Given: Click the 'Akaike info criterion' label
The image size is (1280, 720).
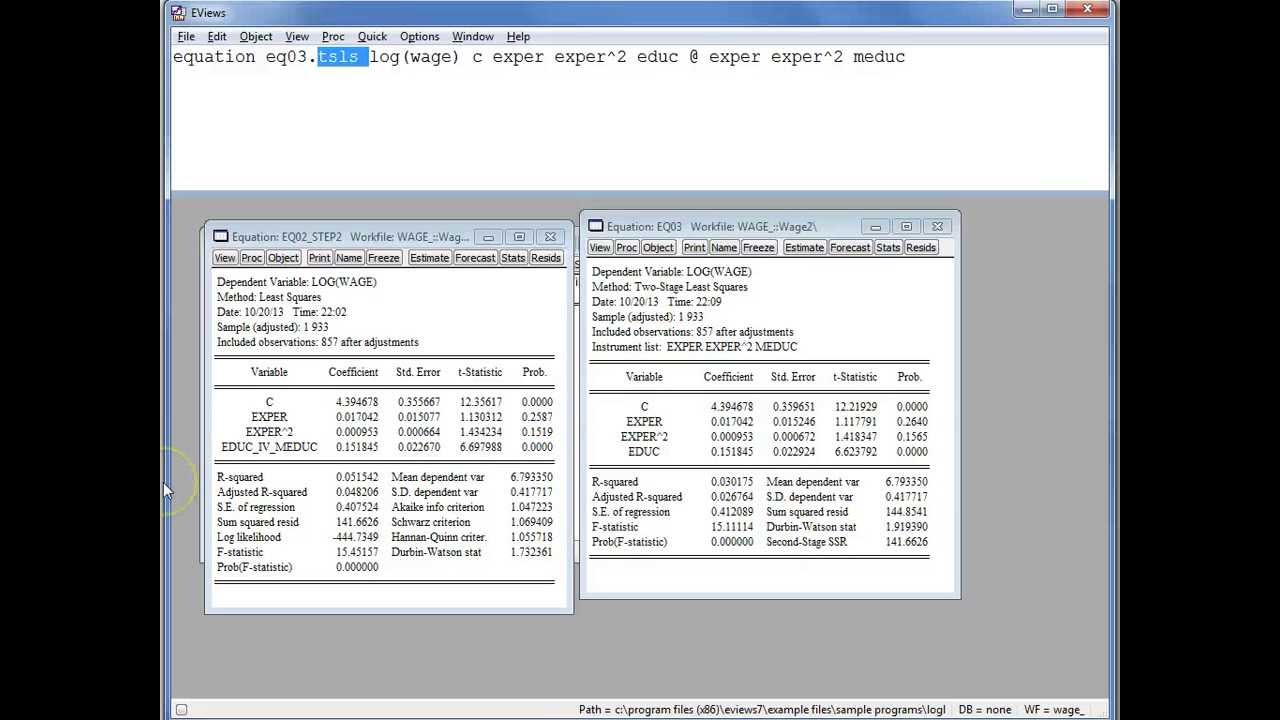Looking at the screenshot, I should click(x=438, y=507).
